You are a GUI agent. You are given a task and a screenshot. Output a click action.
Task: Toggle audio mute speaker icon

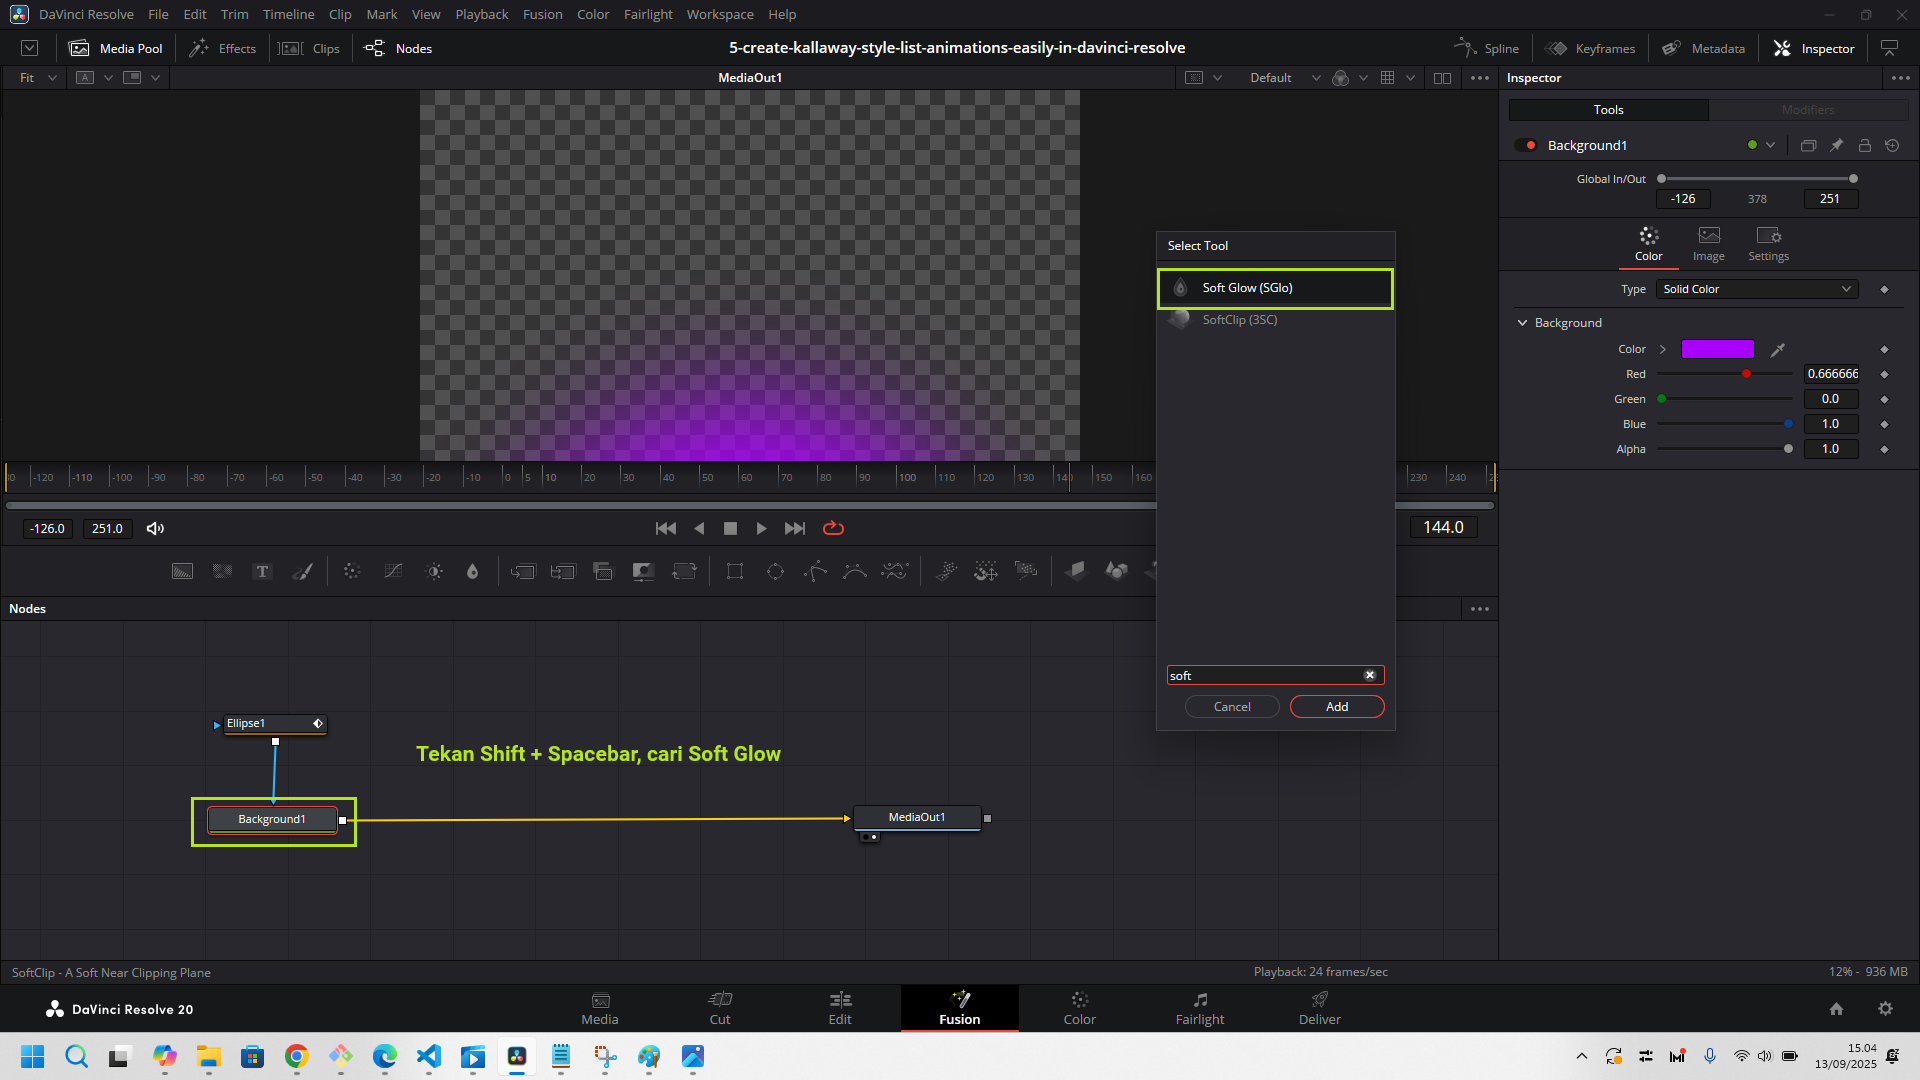coord(155,528)
